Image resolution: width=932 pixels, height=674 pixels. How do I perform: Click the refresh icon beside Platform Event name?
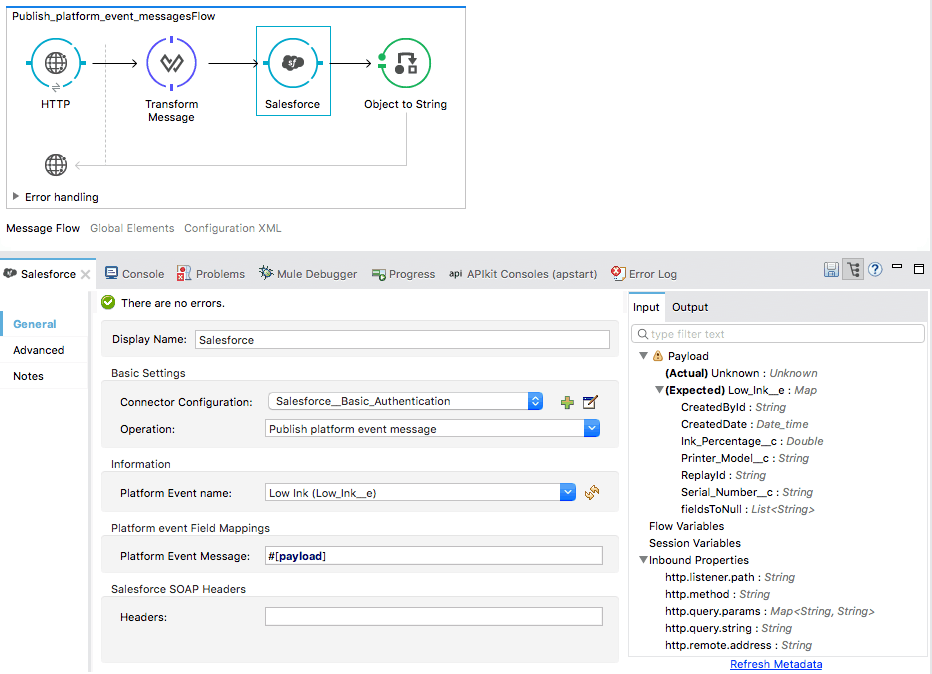coord(592,492)
